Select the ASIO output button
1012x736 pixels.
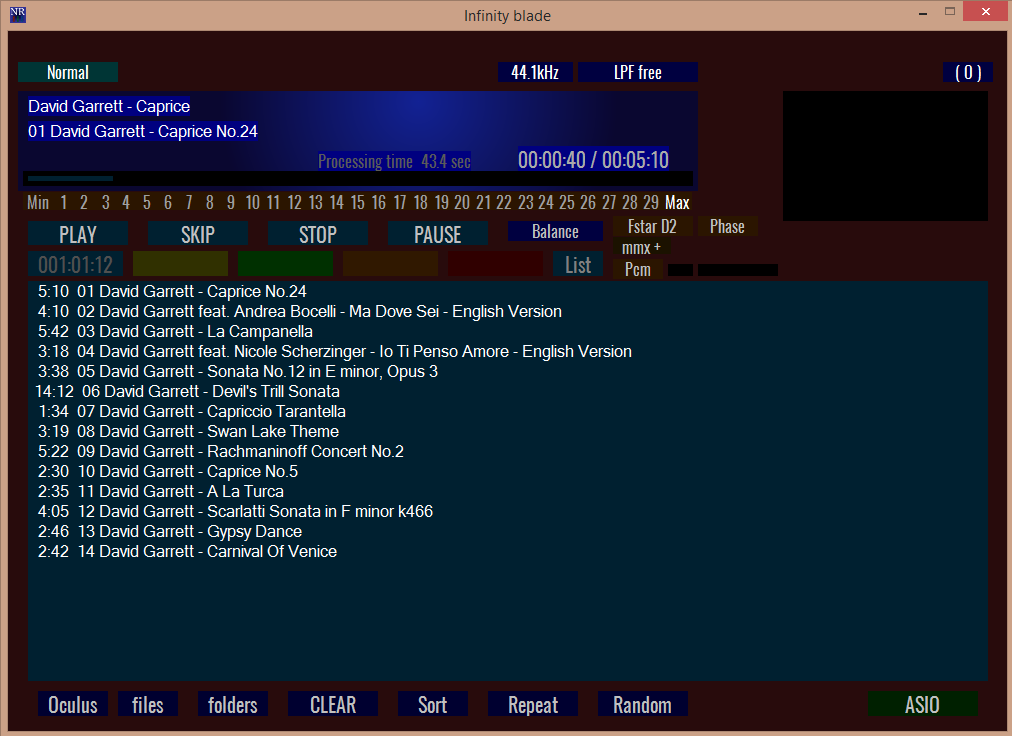(x=922, y=704)
